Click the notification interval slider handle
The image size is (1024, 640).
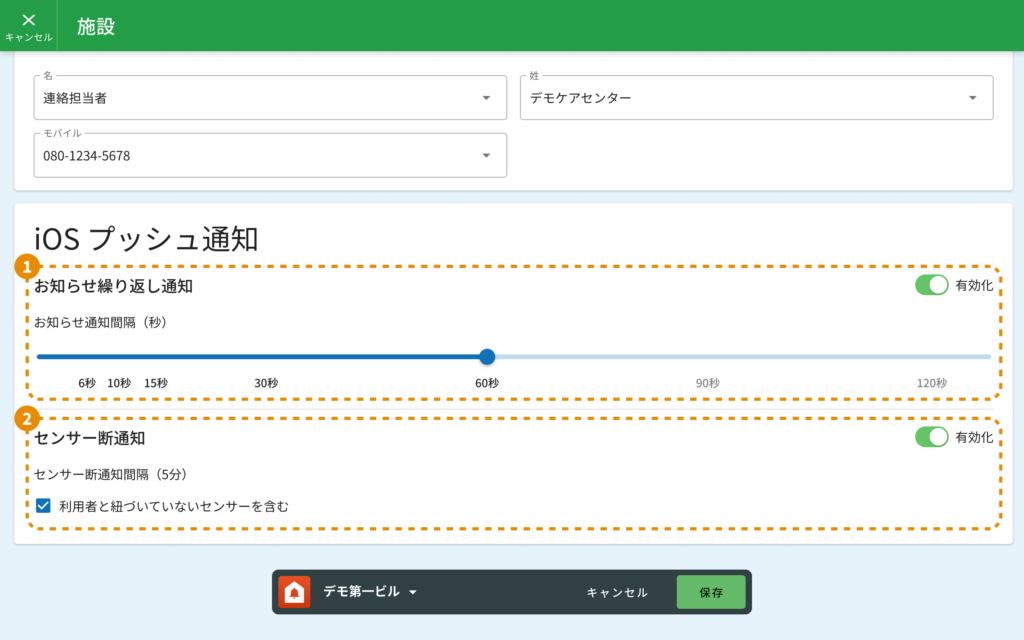[487, 356]
